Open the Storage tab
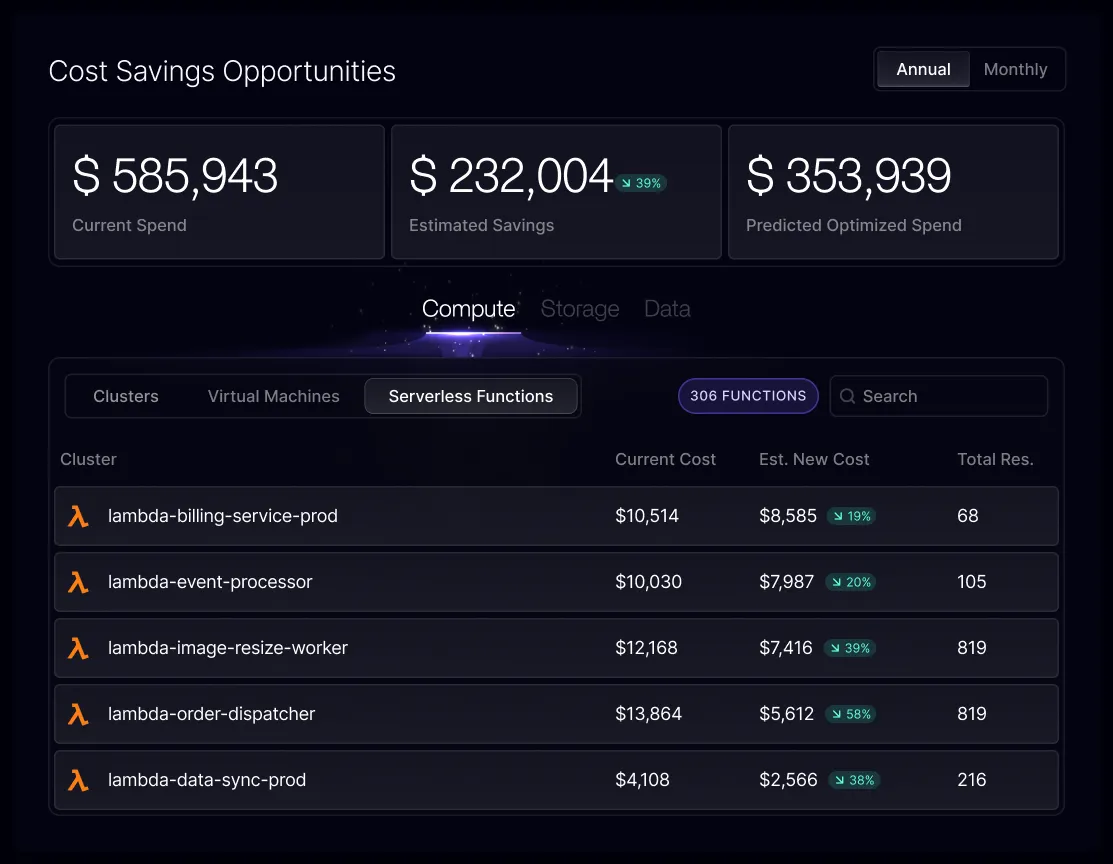Image resolution: width=1113 pixels, height=864 pixels. (x=580, y=309)
